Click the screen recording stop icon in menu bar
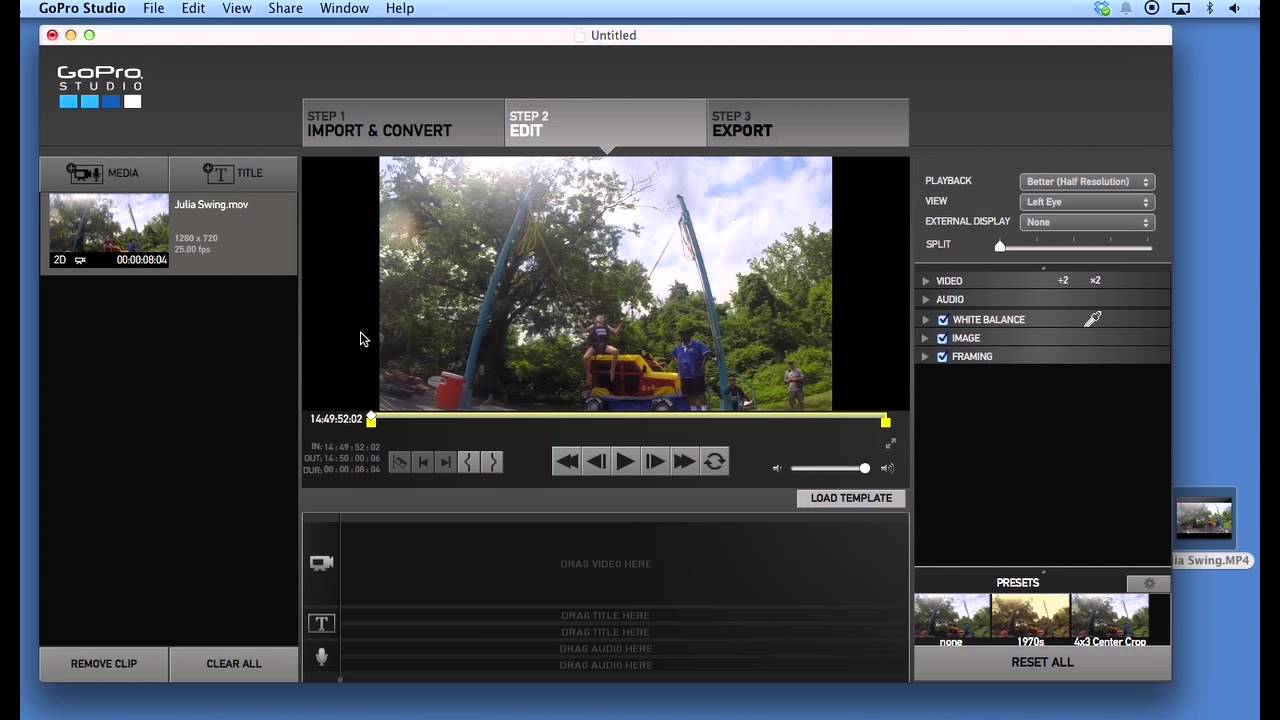The height and width of the screenshot is (720, 1280). [1152, 8]
